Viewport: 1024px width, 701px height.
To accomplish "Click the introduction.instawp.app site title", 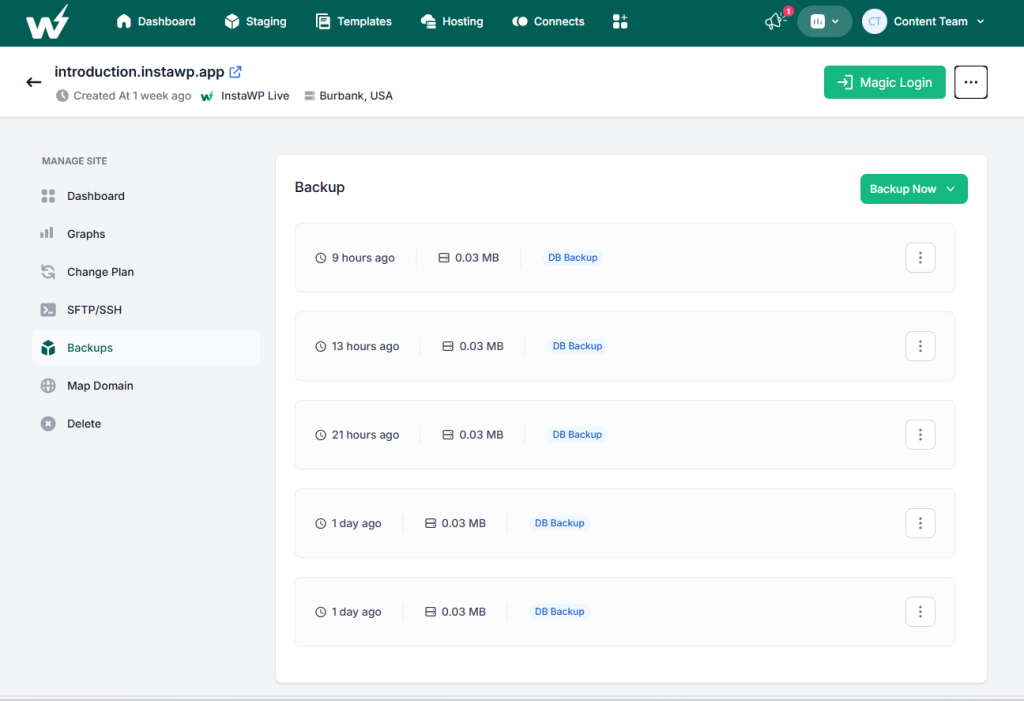I will click(139, 72).
